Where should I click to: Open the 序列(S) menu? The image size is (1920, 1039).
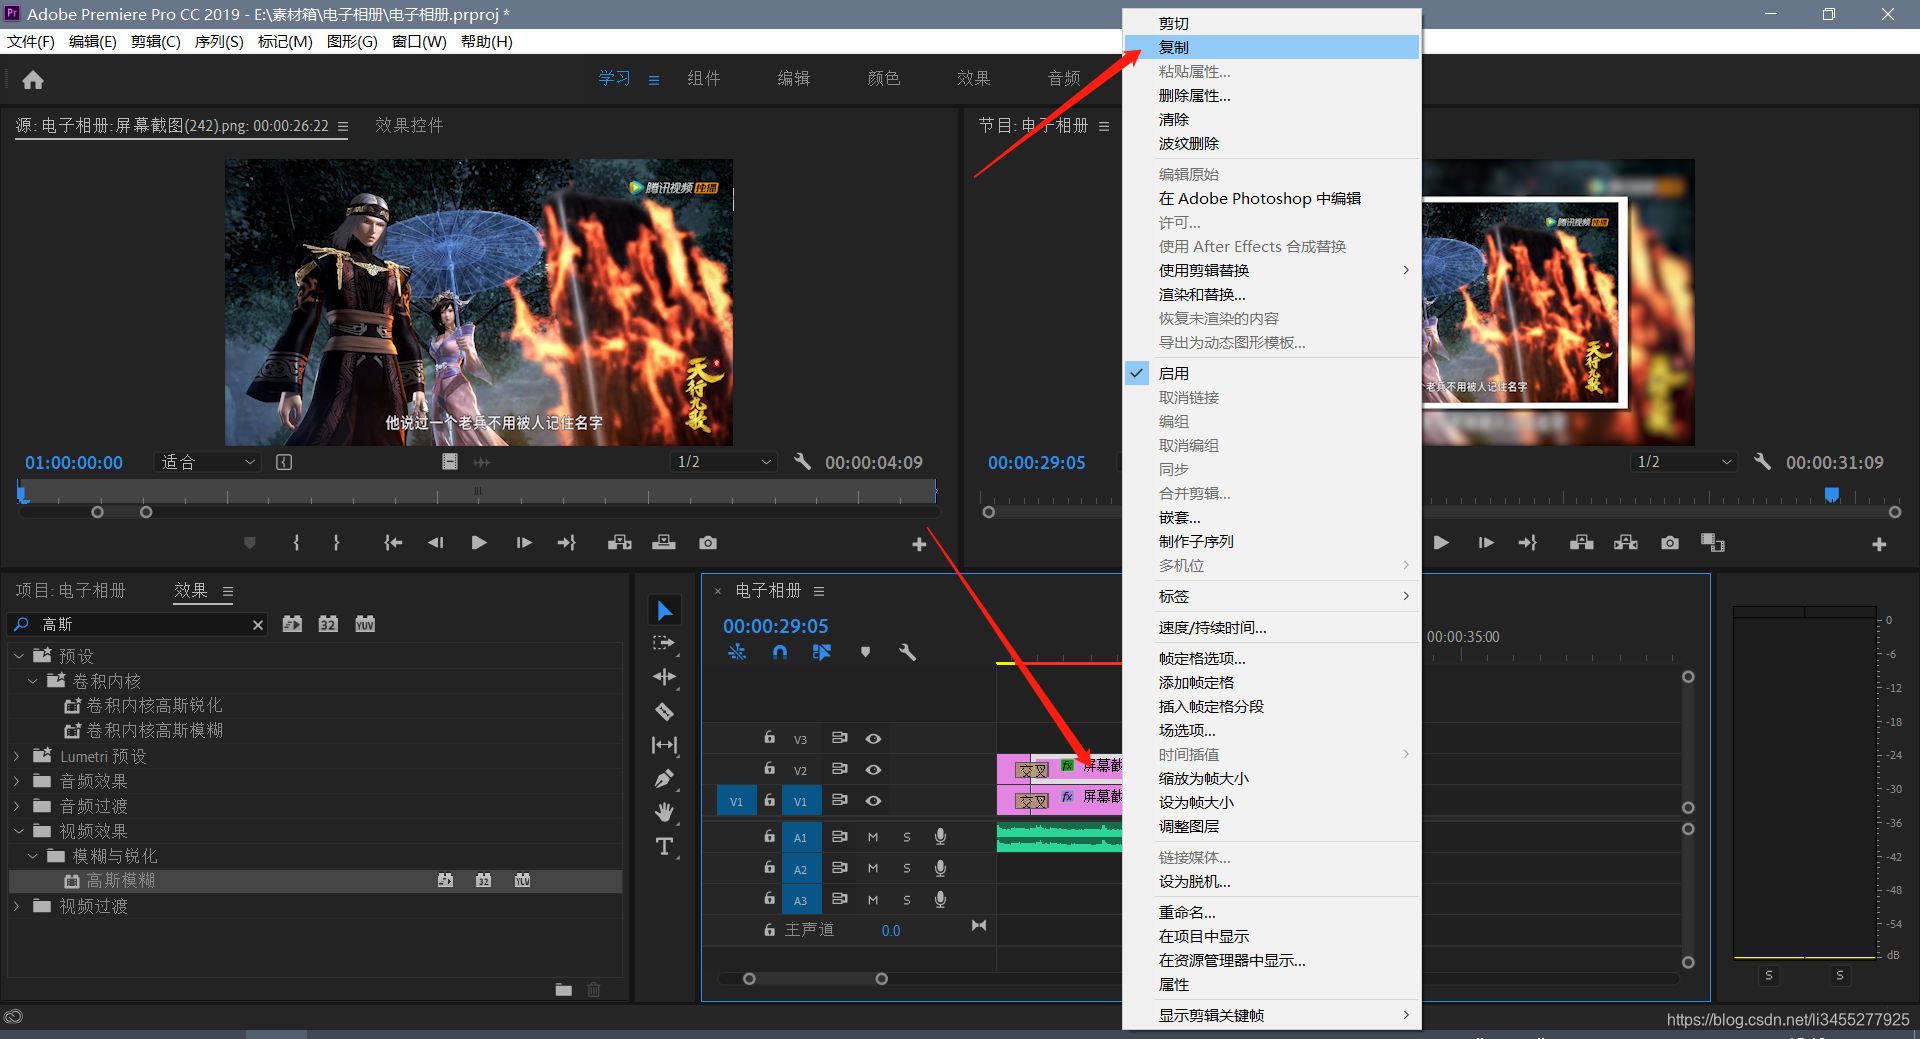(x=219, y=42)
